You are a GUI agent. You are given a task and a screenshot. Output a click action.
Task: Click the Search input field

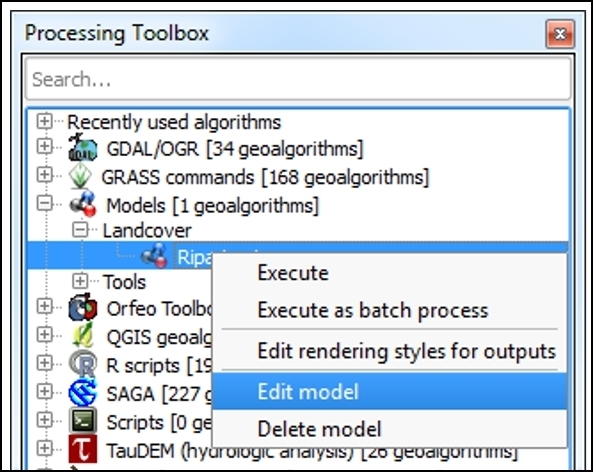click(298, 79)
